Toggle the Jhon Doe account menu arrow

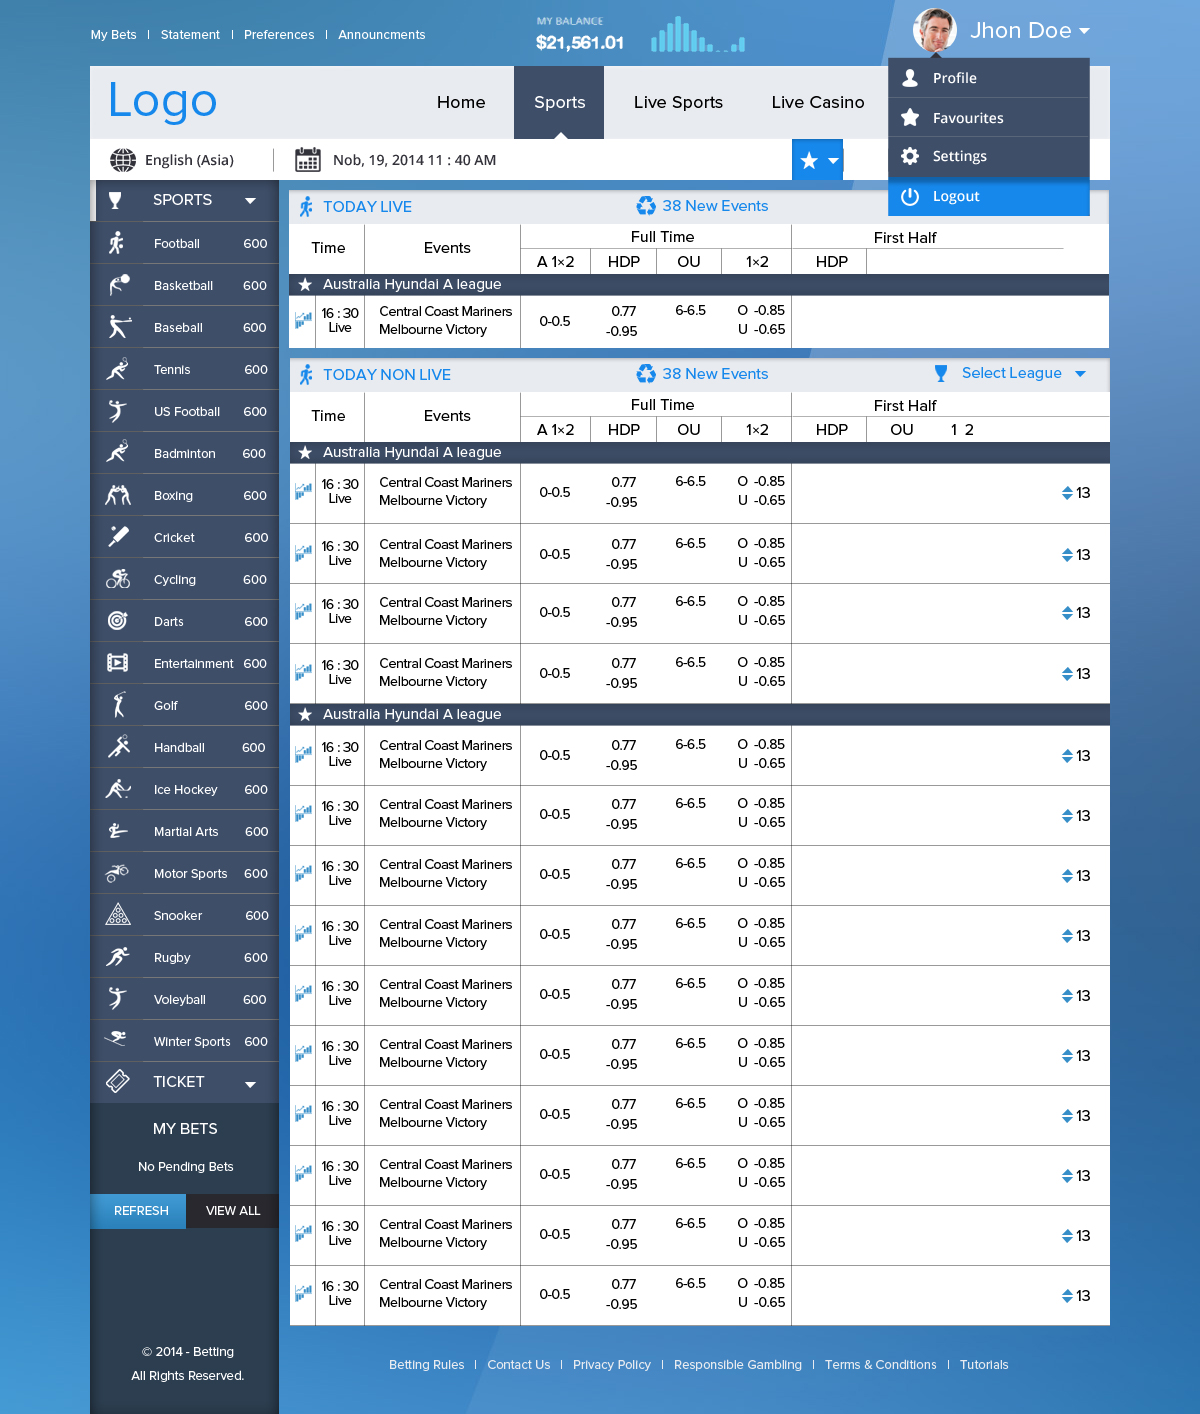1085,31
